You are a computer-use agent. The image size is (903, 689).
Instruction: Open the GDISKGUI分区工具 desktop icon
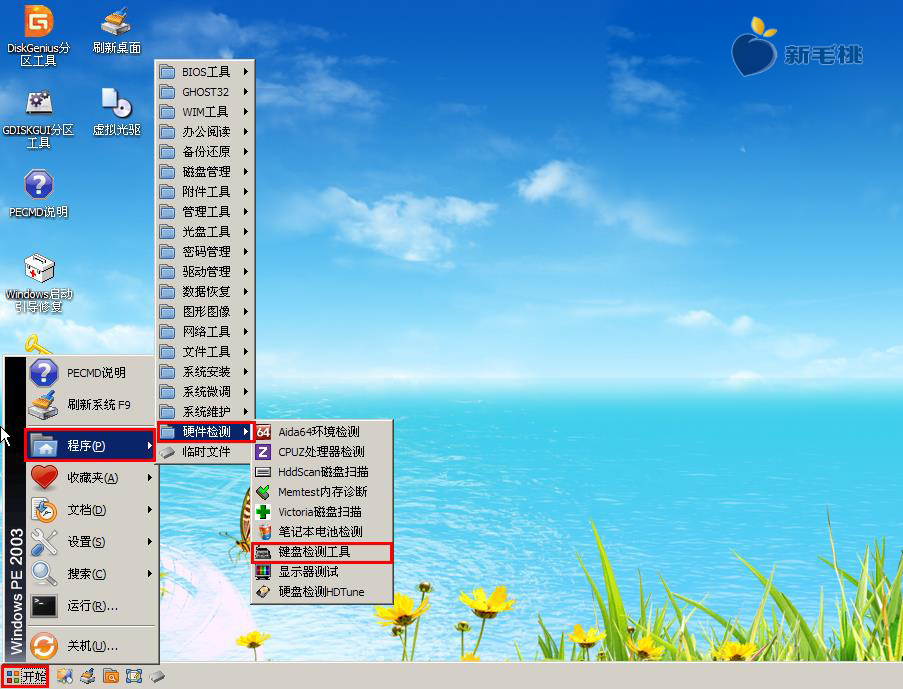[x=38, y=119]
